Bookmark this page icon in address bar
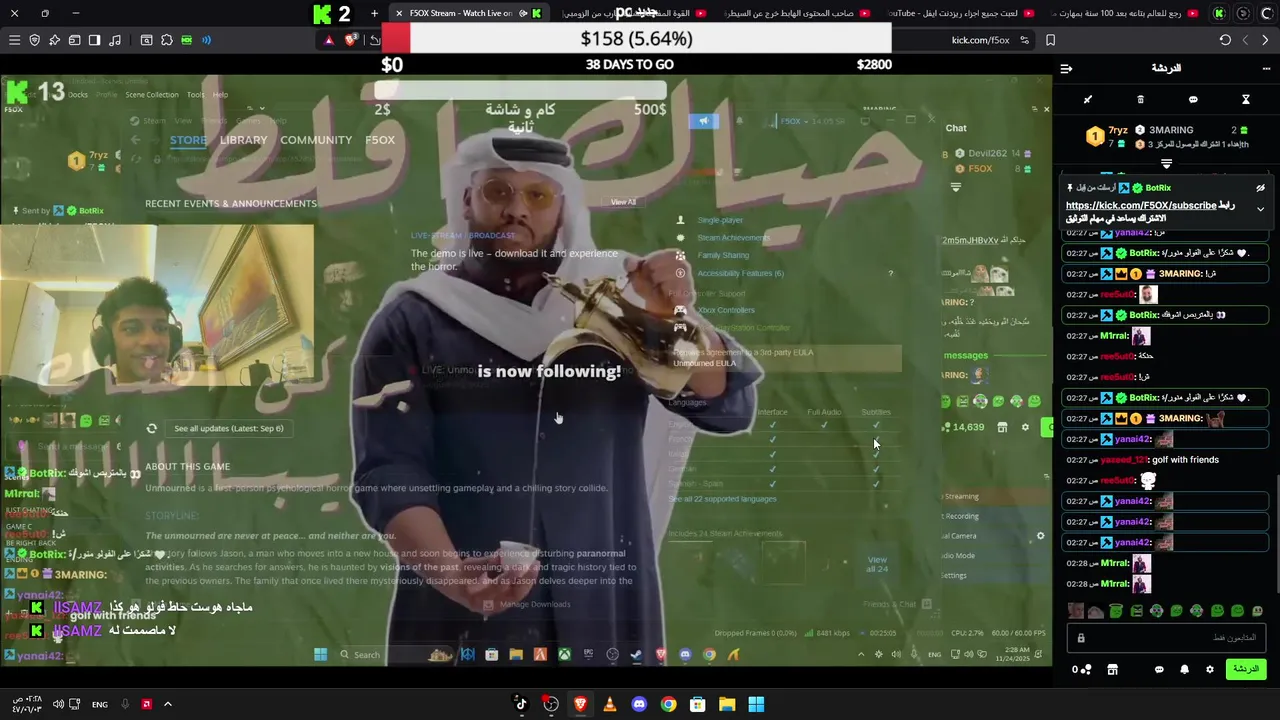1280x720 pixels. [1050, 40]
